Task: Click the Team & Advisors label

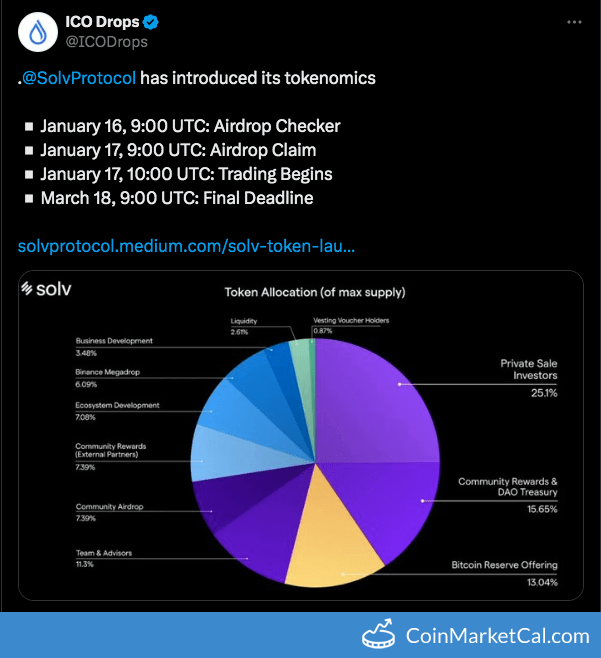Action: [x=104, y=553]
